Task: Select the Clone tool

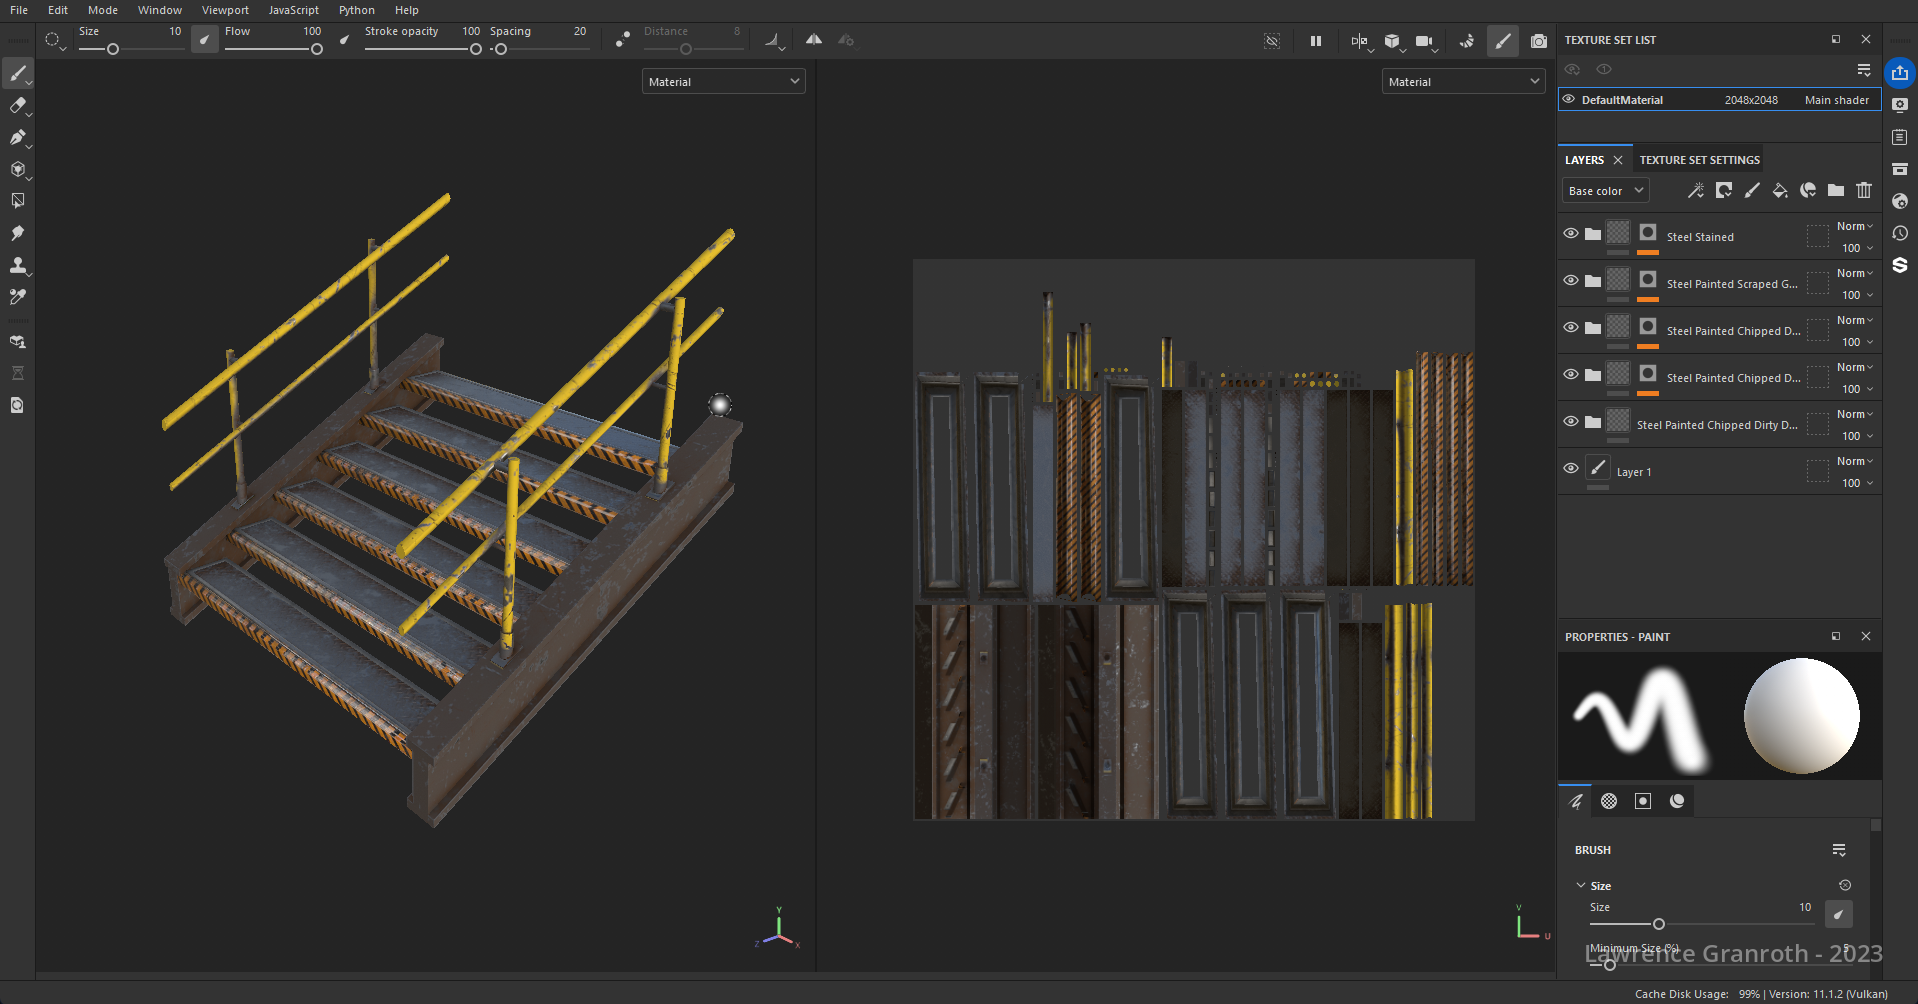Action: point(17,265)
